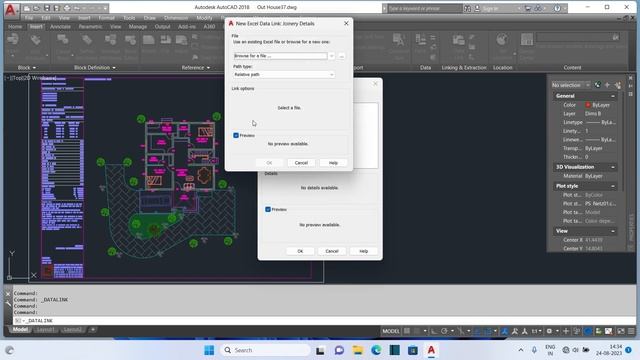This screenshot has height=360, width=640.
Task: Click the Save As icon in Quick Access
Action: 56,8
